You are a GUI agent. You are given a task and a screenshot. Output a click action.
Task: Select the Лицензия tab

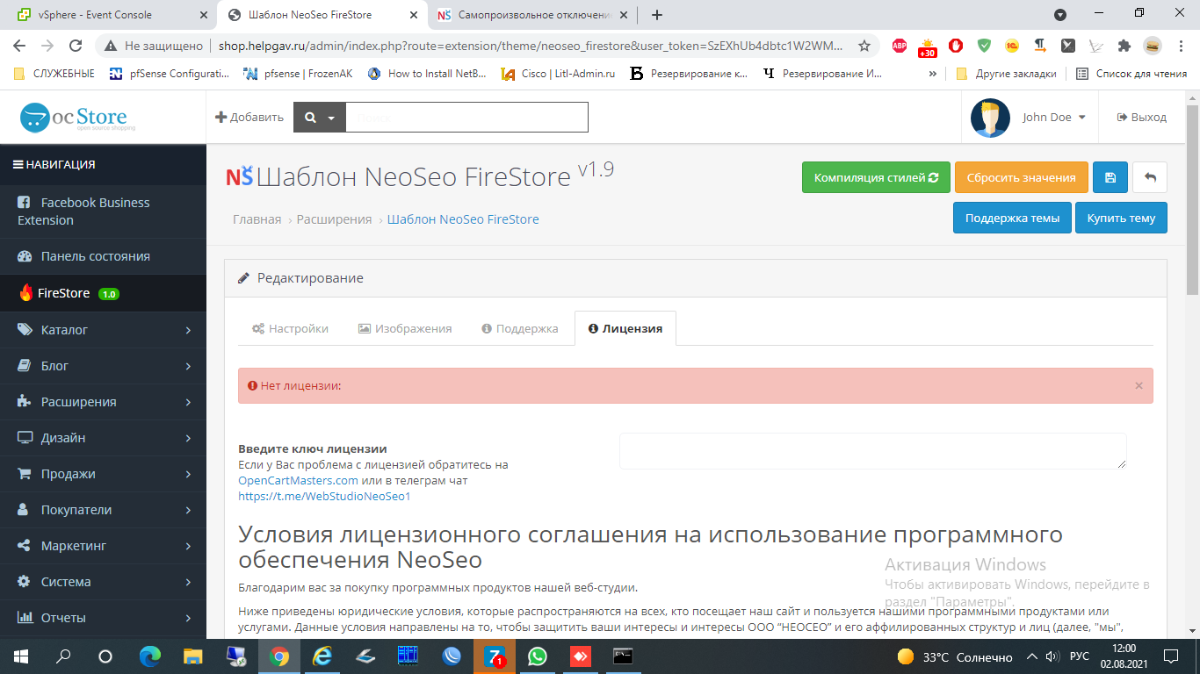pos(625,328)
